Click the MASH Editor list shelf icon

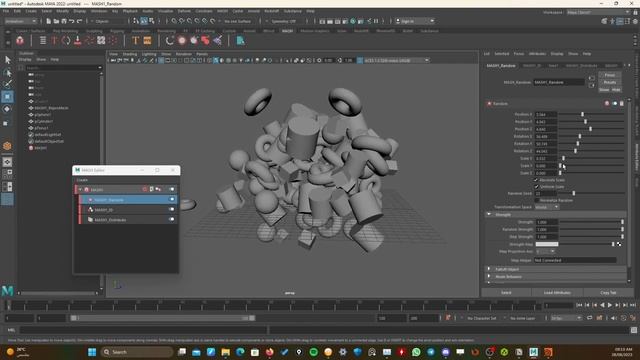[42, 40]
